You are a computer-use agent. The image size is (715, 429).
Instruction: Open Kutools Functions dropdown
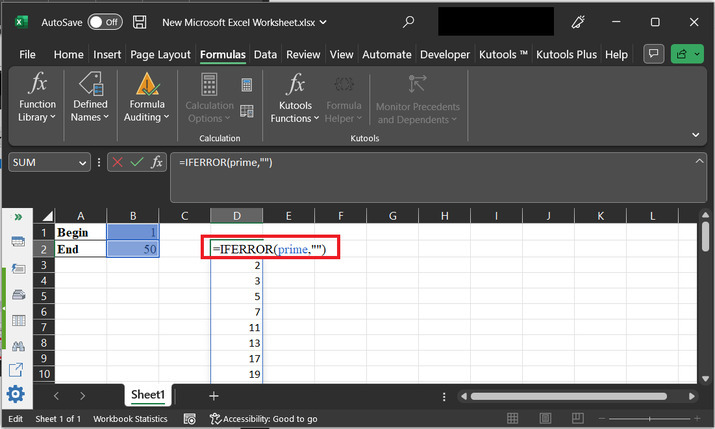(x=295, y=98)
